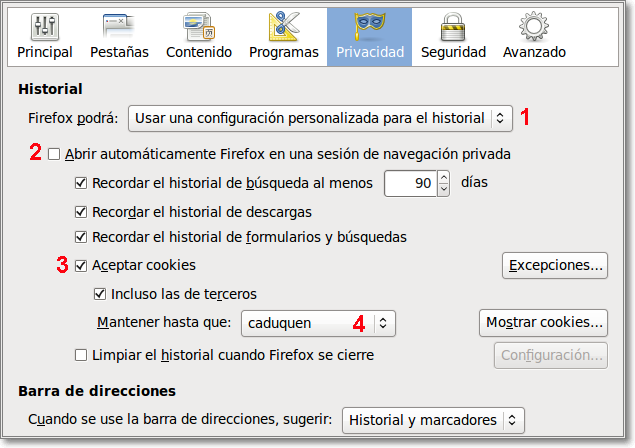Choose the Privacidad mask icon
This screenshot has width=635, height=448.
(x=369, y=26)
